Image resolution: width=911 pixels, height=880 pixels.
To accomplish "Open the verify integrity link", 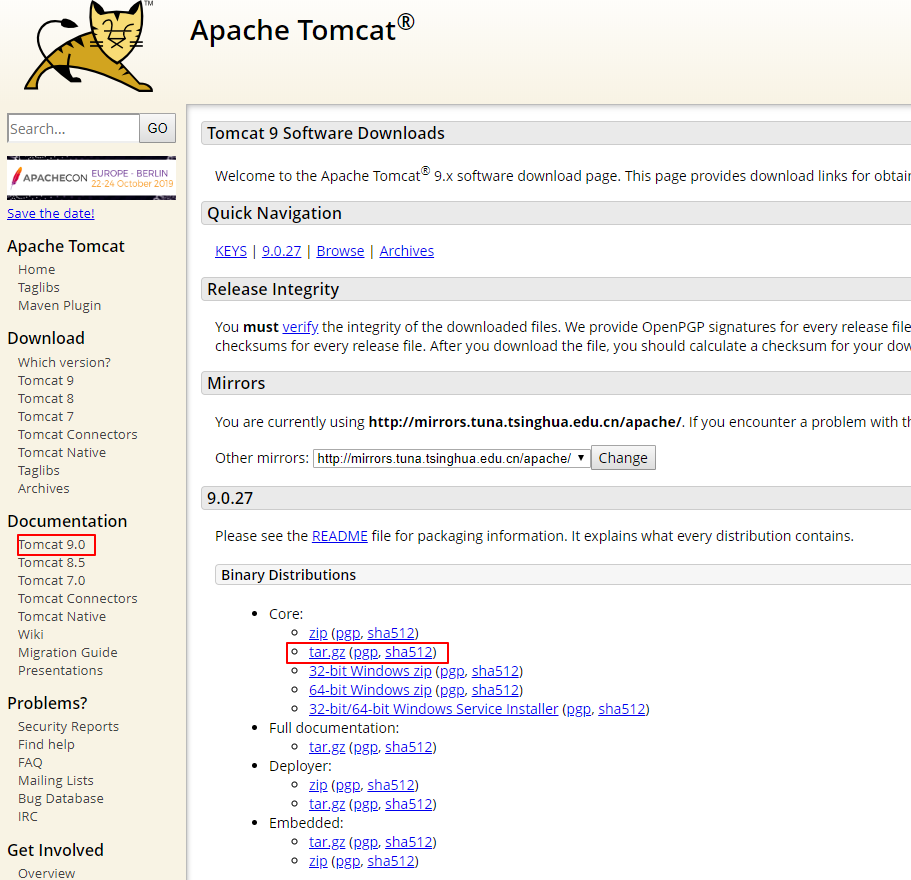I will (x=300, y=327).
